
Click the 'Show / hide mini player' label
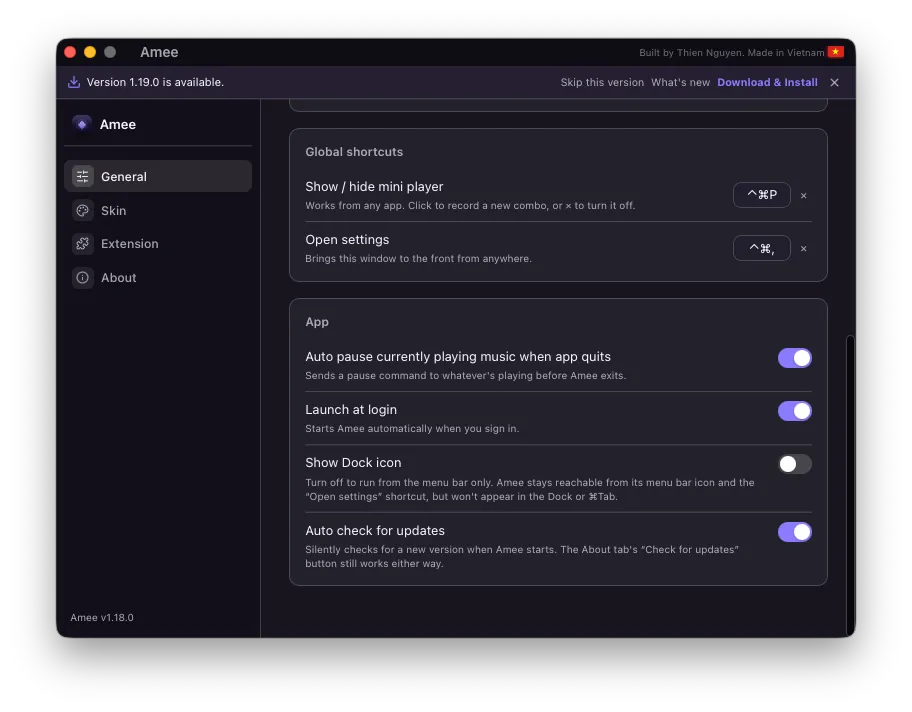pos(374,187)
